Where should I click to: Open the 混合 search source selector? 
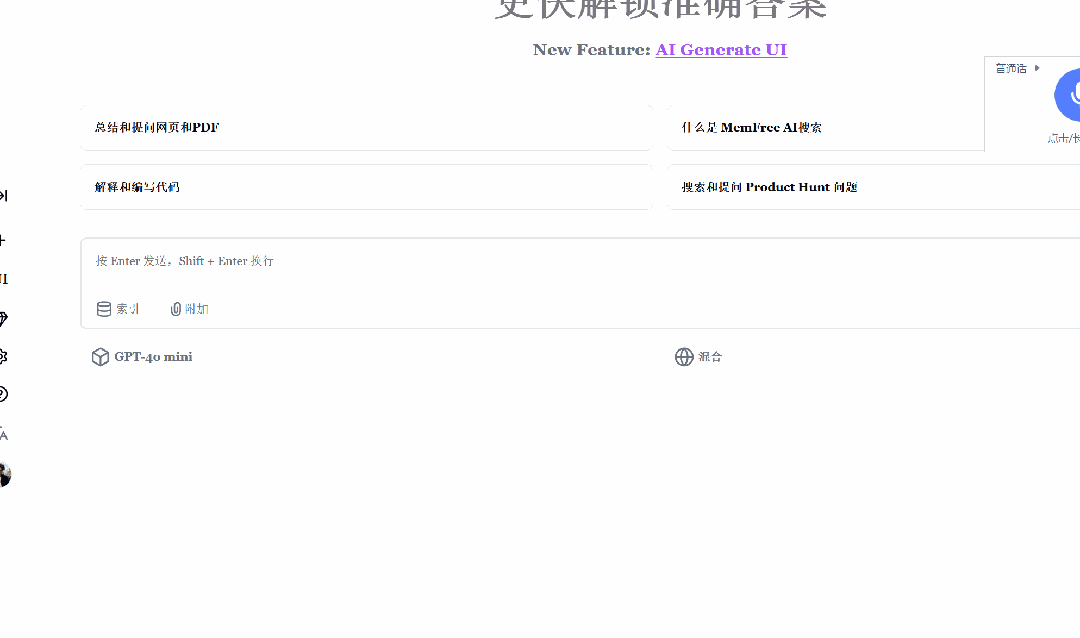coord(699,356)
